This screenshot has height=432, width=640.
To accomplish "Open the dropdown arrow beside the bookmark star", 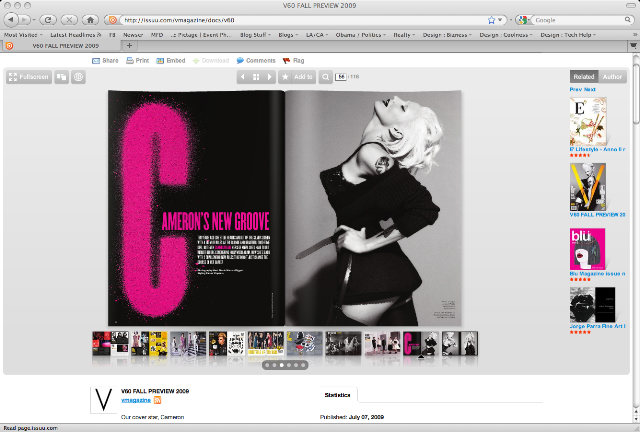I will 500,20.
